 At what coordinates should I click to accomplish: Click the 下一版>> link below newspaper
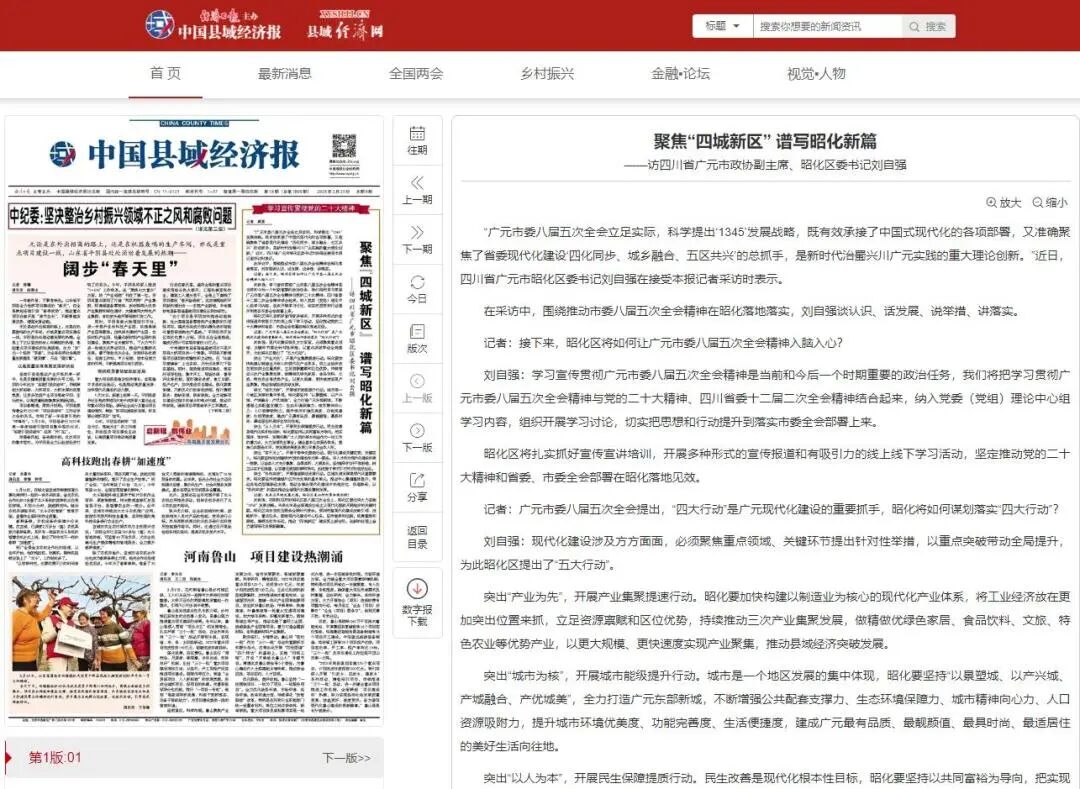346,758
